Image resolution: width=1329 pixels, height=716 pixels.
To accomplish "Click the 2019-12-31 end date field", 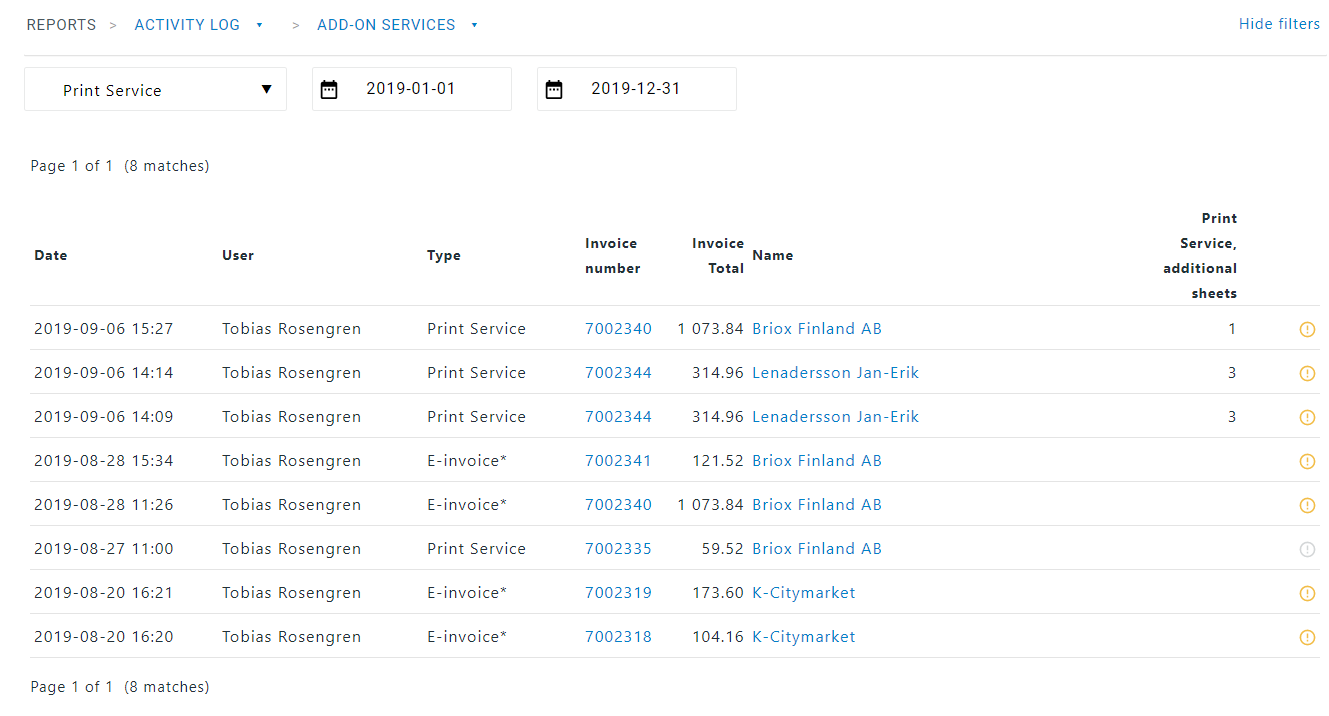I will tap(636, 89).
